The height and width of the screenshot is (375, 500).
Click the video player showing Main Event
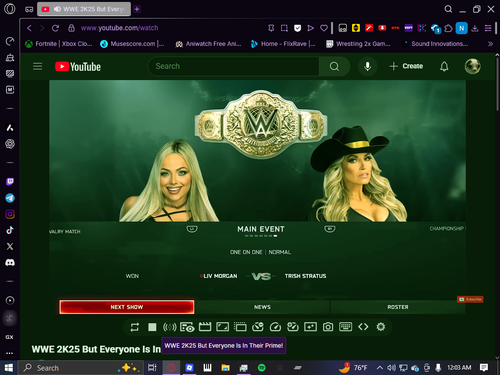coord(257,197)
